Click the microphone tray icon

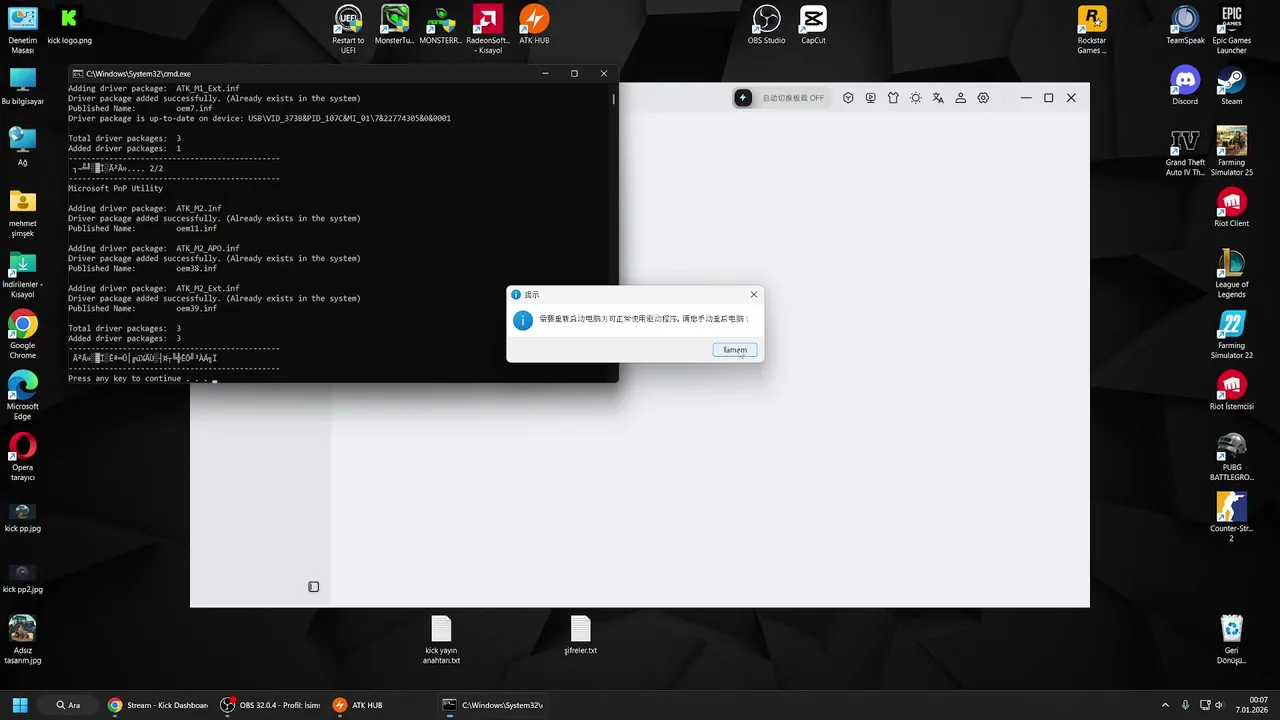(1186, 705)
